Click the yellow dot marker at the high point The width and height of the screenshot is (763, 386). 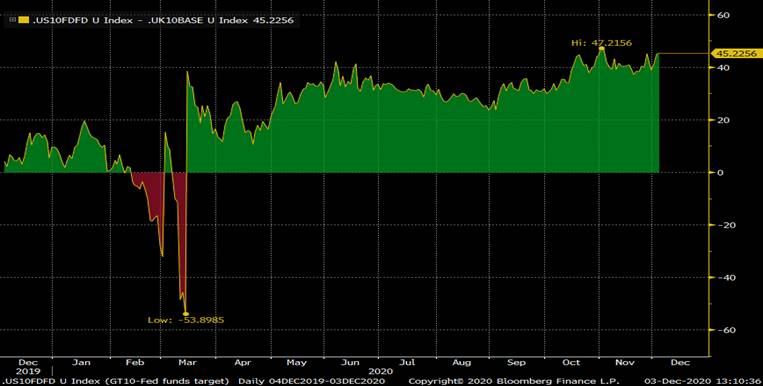pyautogui.click(x=602, y=49)
